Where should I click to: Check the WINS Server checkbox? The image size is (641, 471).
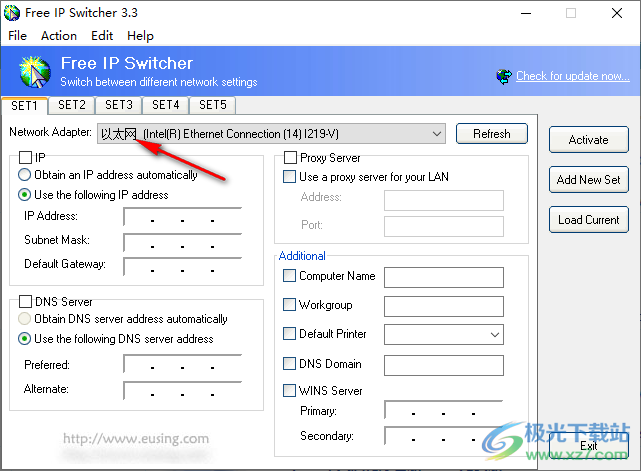tap(289, 390)
